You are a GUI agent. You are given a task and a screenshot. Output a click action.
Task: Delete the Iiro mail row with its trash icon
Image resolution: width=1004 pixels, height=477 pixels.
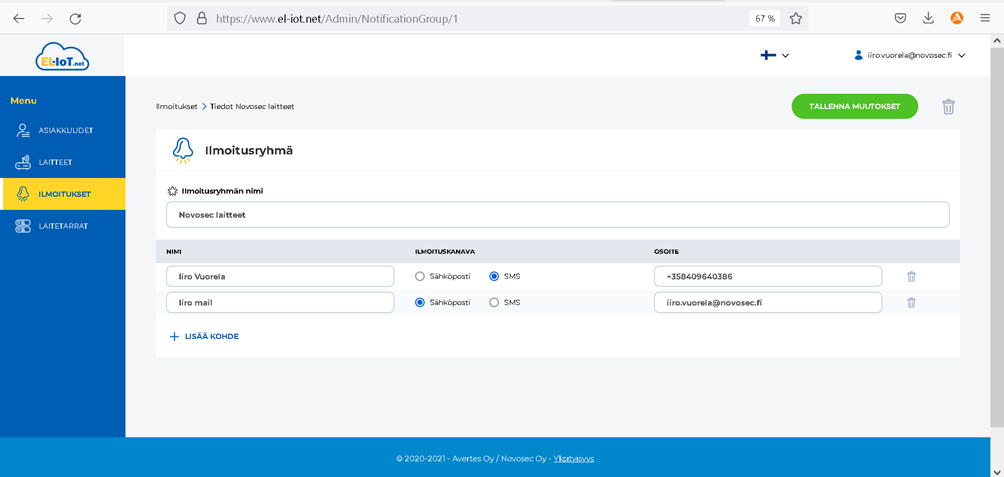point(911,303)
